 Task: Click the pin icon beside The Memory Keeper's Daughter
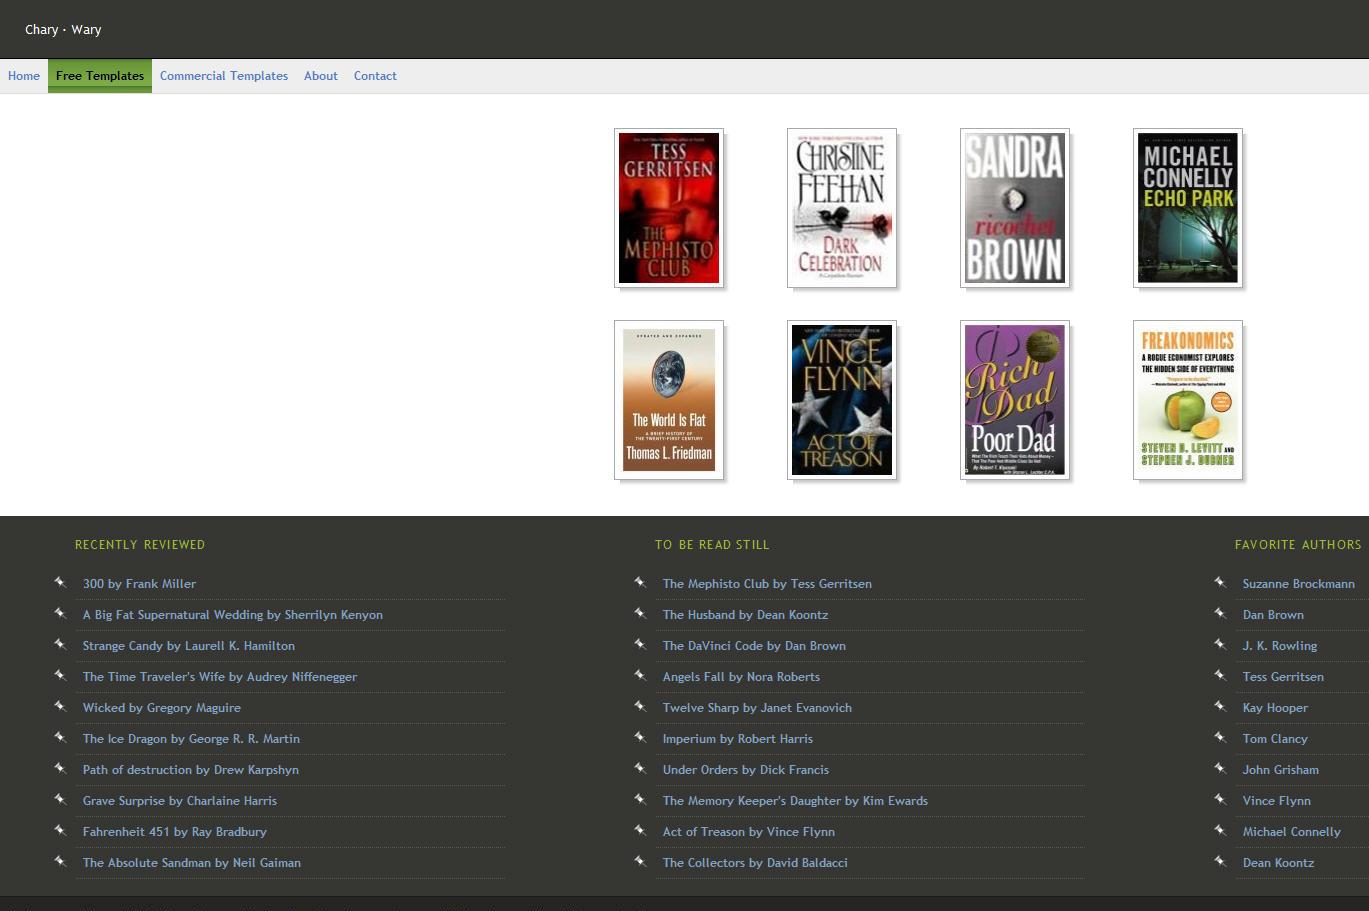640,799
